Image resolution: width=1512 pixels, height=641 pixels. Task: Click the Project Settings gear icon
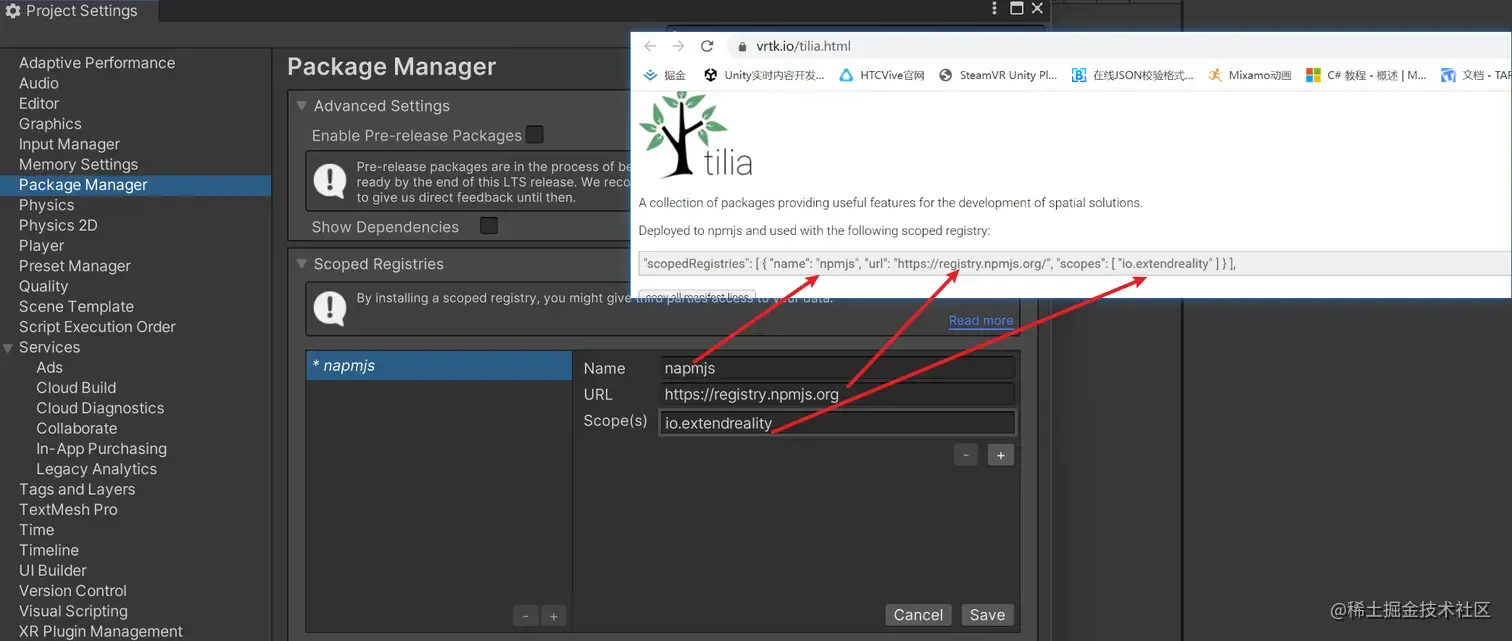click(x=13, y=11)
